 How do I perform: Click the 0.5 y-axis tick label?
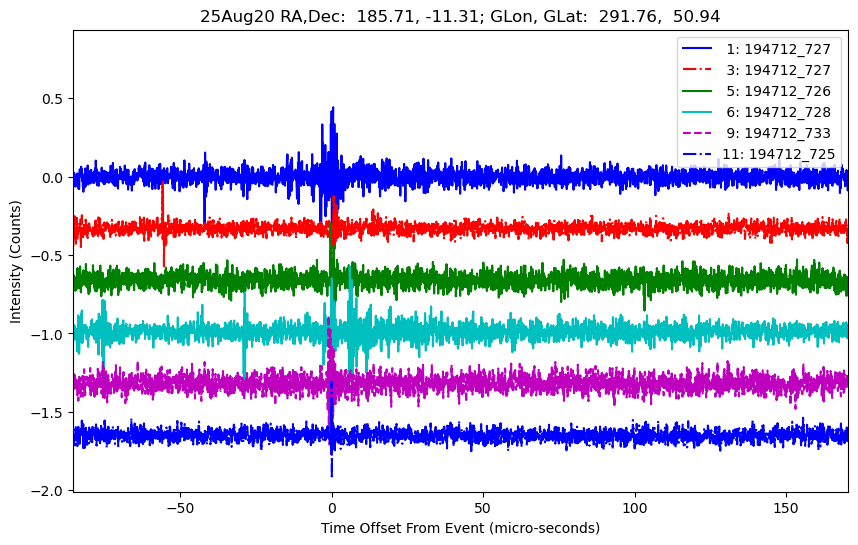pos(52,99)
